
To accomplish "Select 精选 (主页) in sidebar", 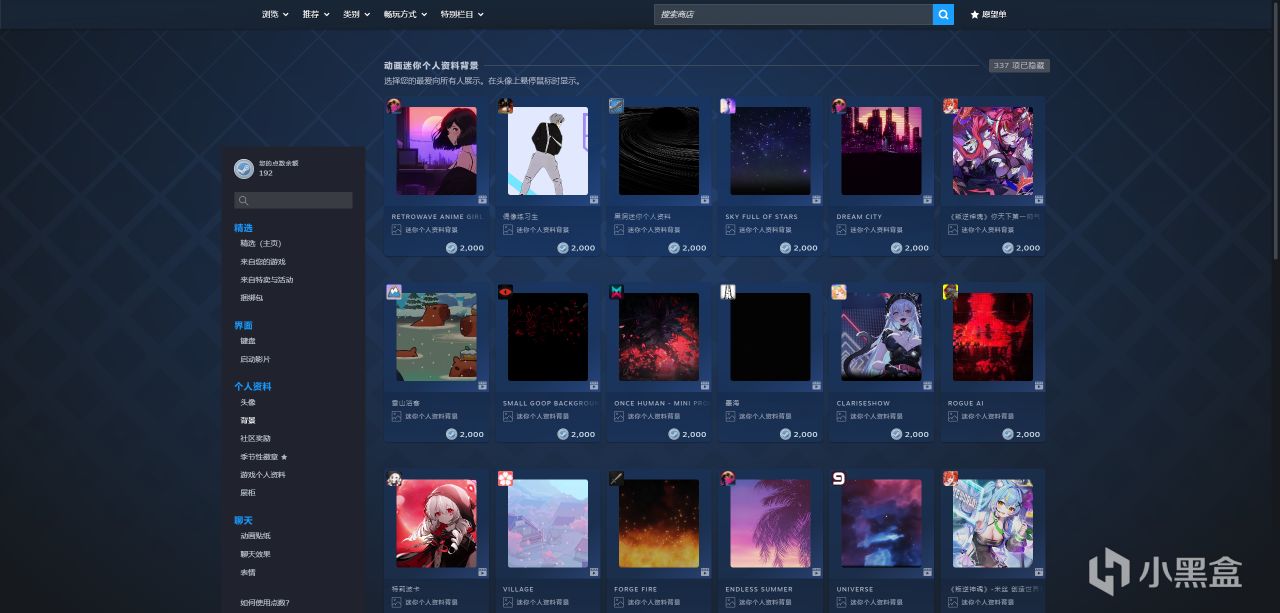I will click(261, 243).
